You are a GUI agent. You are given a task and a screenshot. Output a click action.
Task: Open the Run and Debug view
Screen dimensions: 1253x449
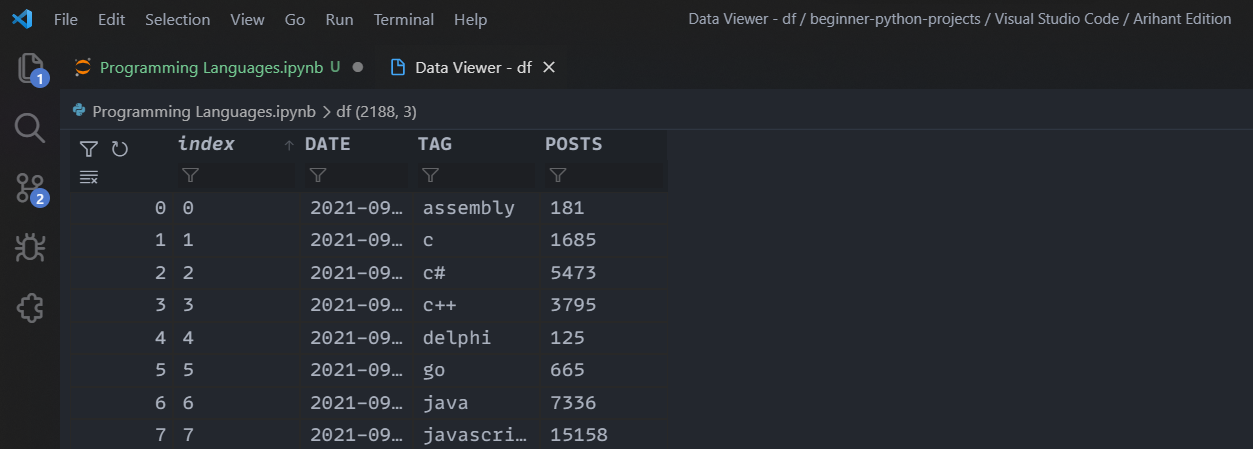pyautogui.click(x=30, y=248)
